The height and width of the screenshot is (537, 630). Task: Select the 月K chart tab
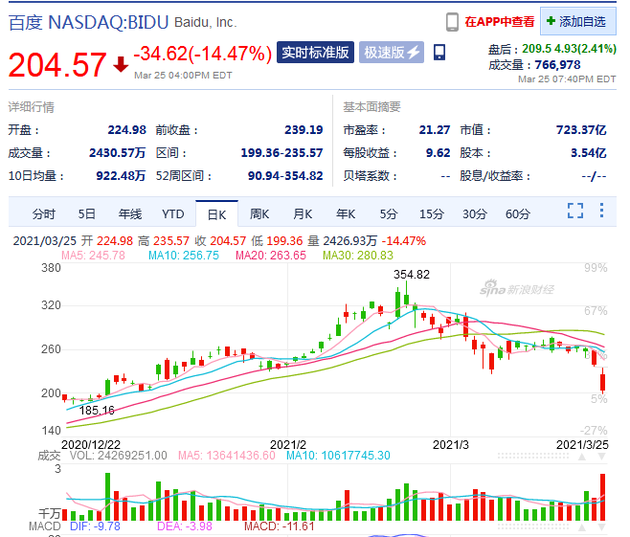point(303,214)
